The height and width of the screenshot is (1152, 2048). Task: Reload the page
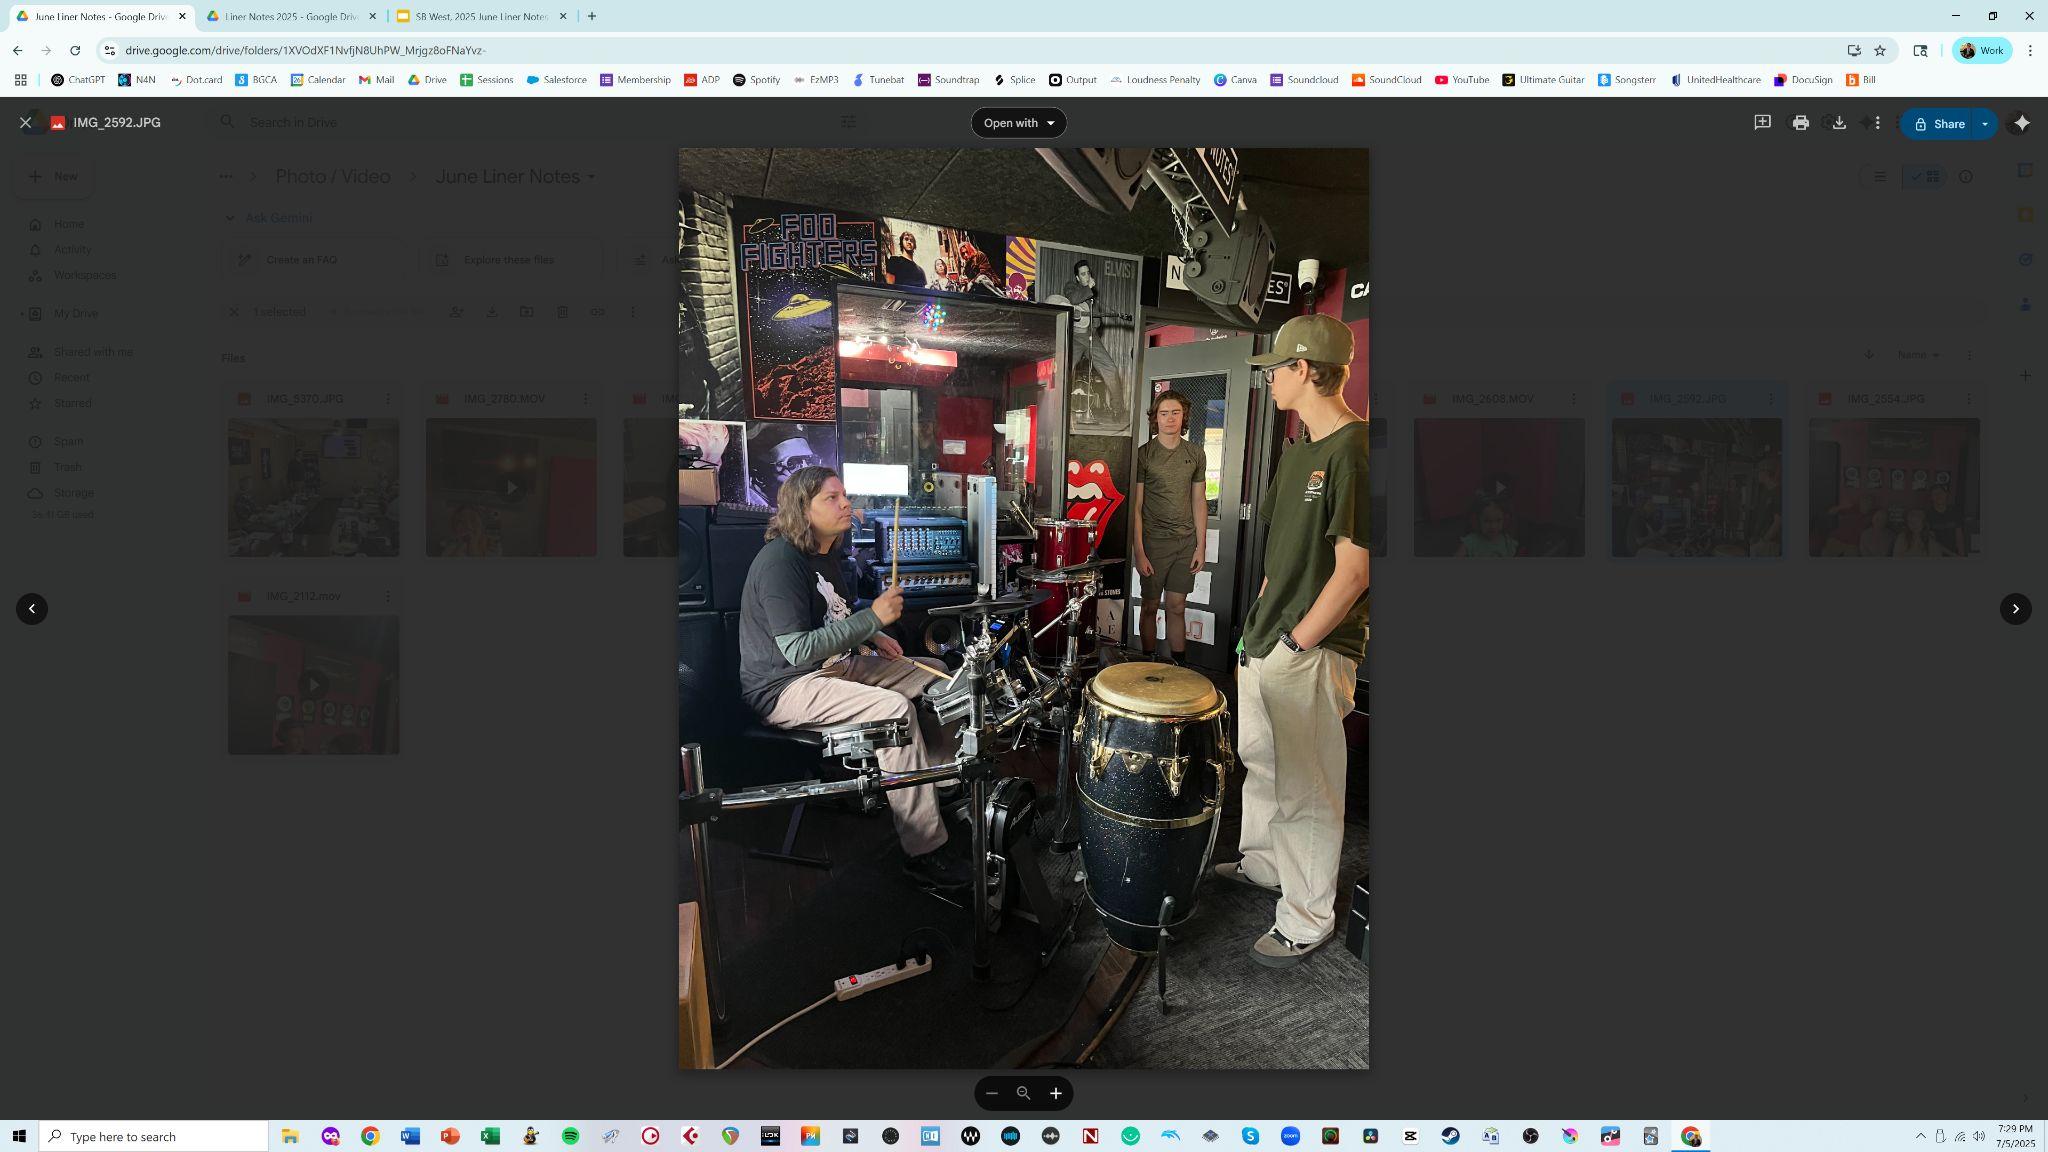point(75,50)
